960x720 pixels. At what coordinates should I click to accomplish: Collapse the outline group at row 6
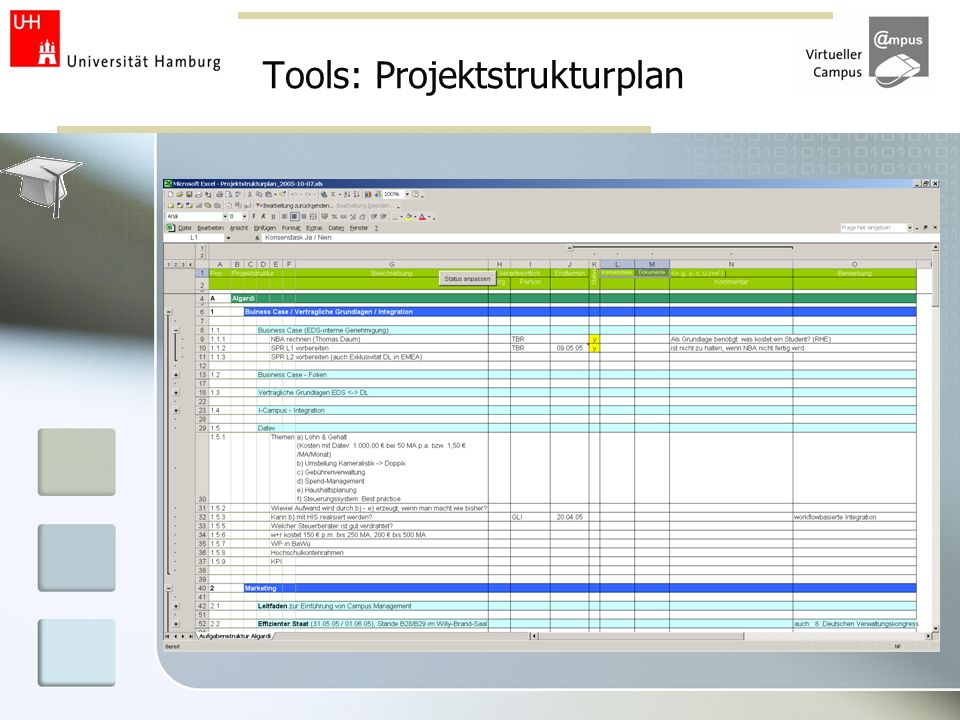pyautogui.click(x=168, y=312)
